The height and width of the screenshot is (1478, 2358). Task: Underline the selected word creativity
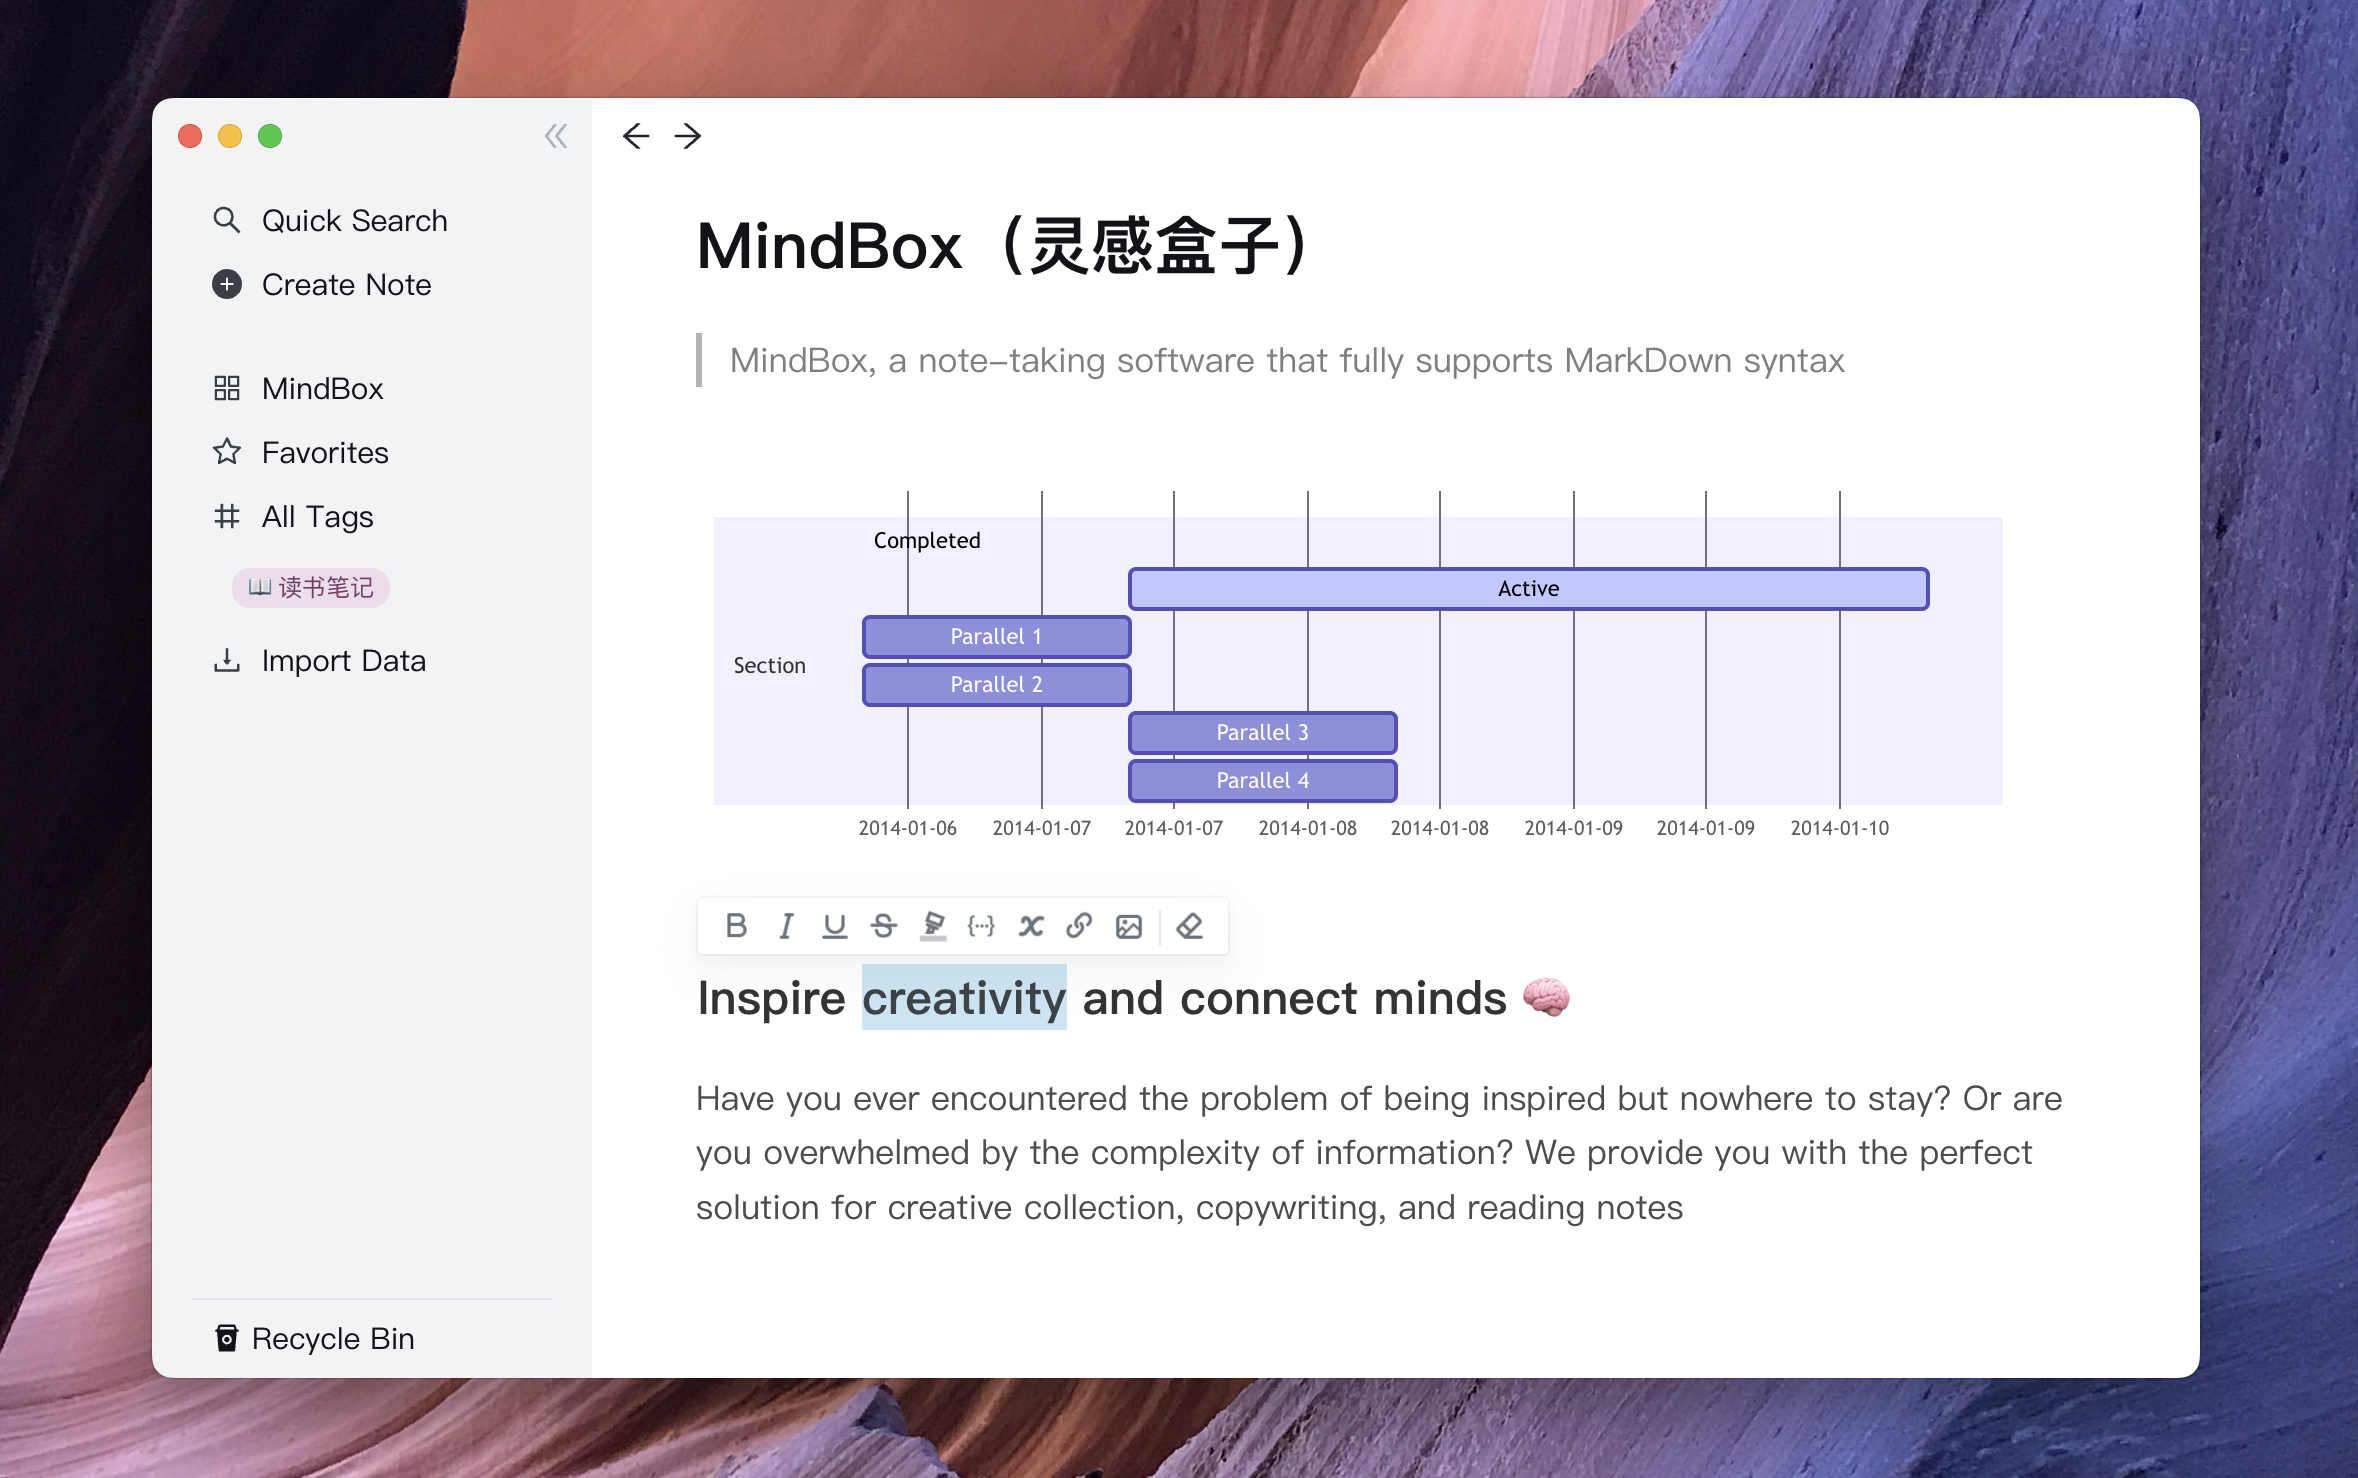[x=834, y=926]
